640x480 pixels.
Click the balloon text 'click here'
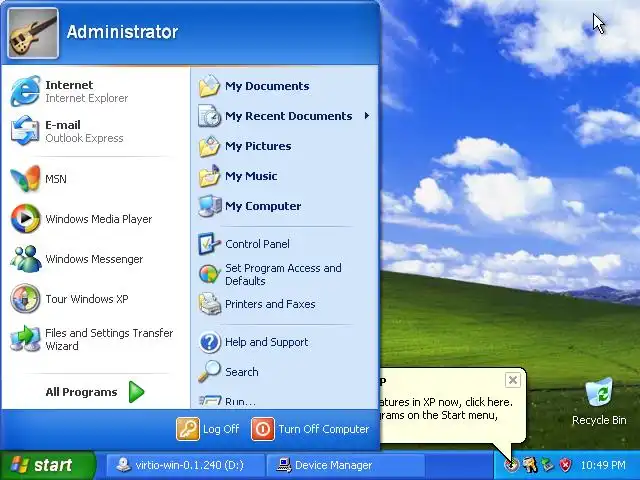coord(488,402)
